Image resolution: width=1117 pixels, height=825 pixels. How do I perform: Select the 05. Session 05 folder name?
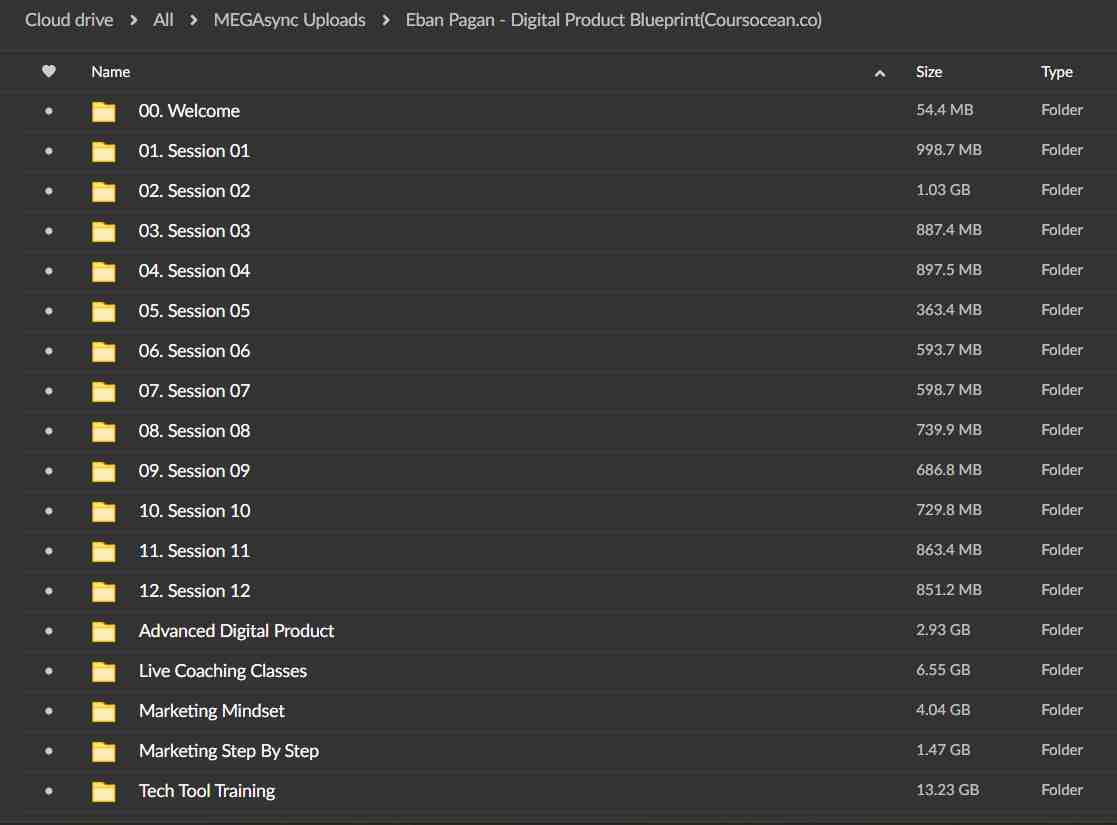194,311
